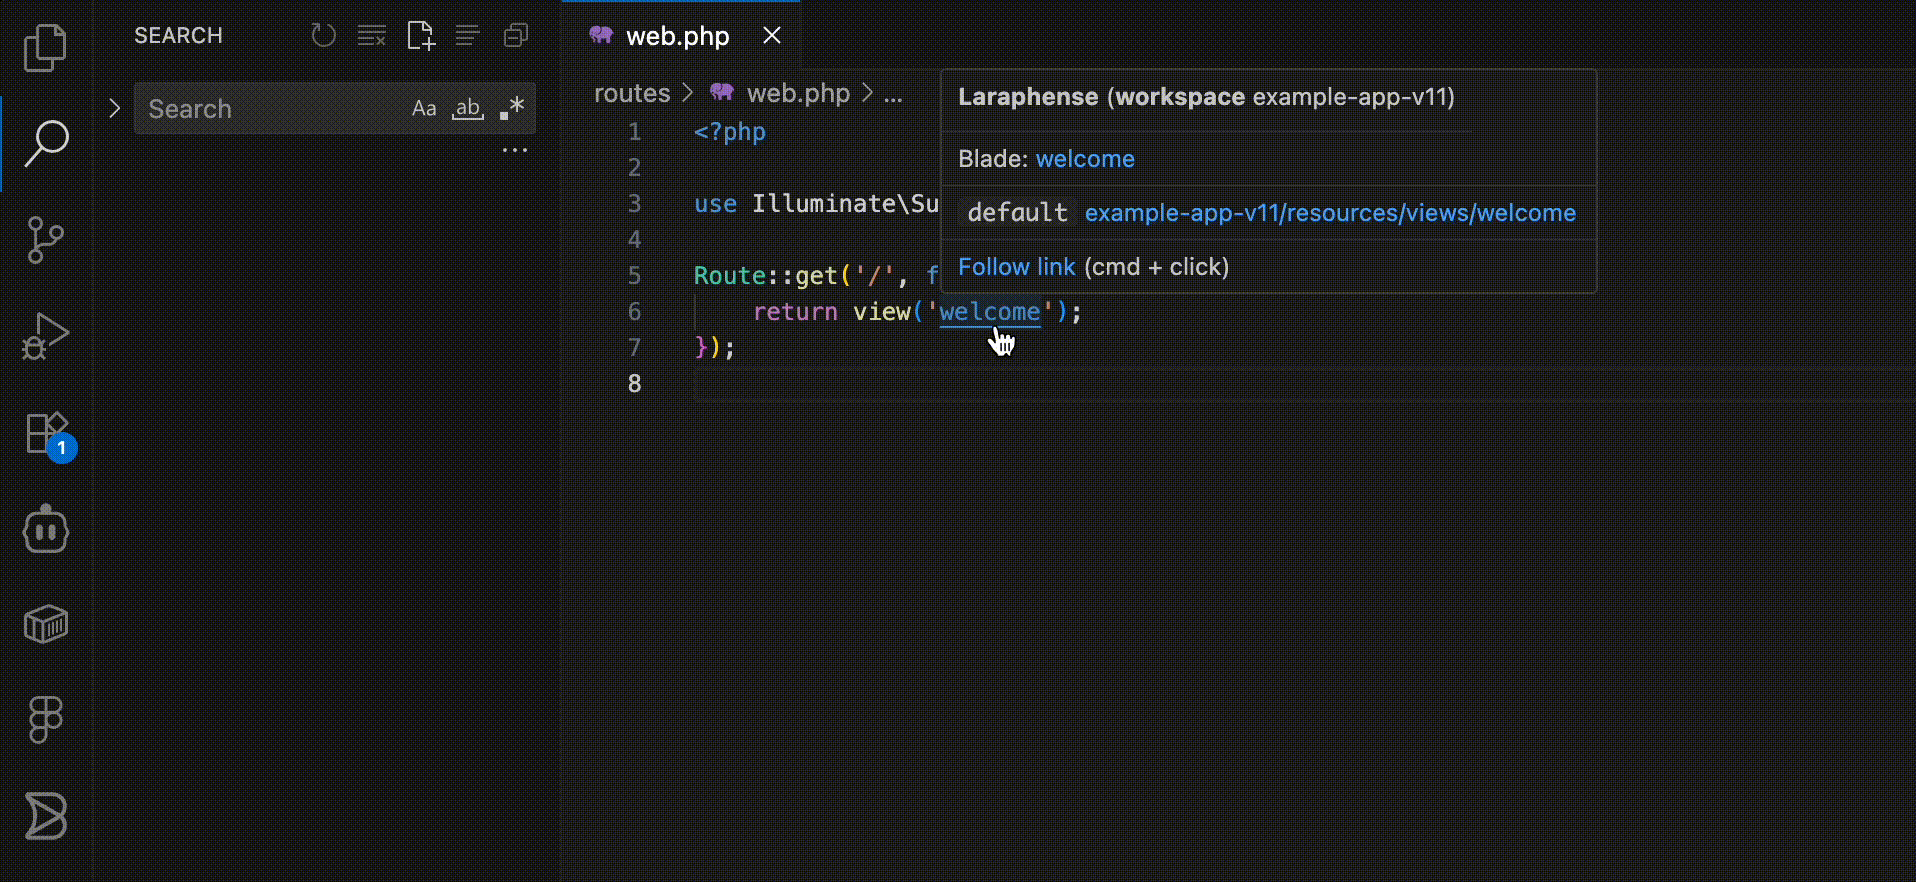
Task: Open new search editor icon
Action: click(x=420, y=36)
